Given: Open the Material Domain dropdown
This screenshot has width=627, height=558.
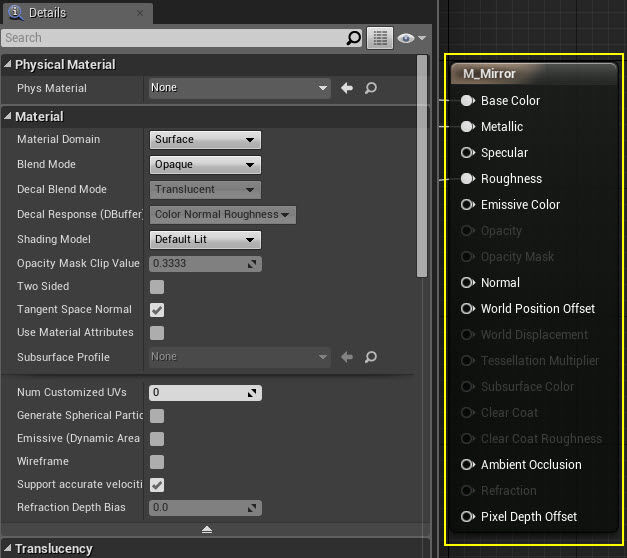Looking at the screenshot, I should point(205,140).
